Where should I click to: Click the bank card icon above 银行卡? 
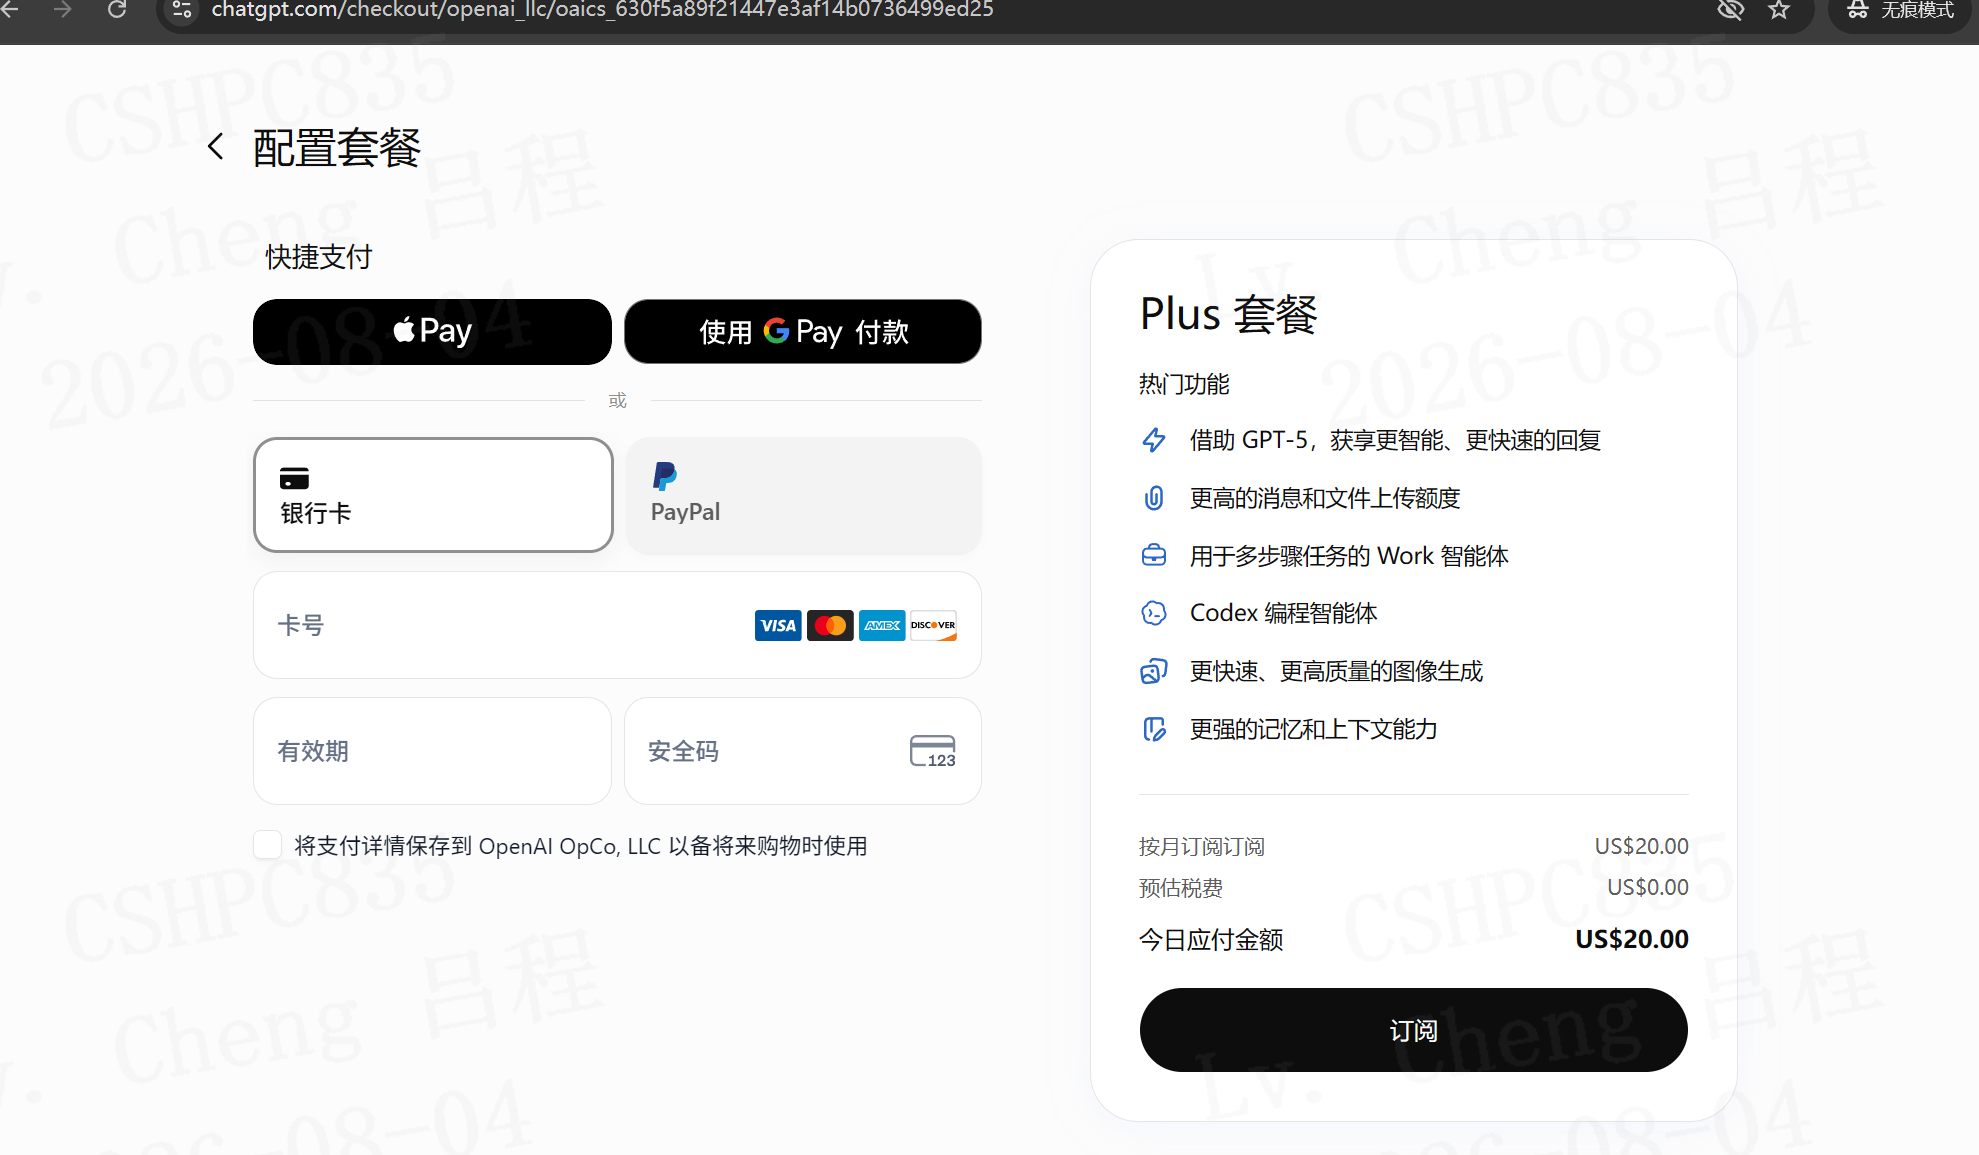(x=294, y=478)
